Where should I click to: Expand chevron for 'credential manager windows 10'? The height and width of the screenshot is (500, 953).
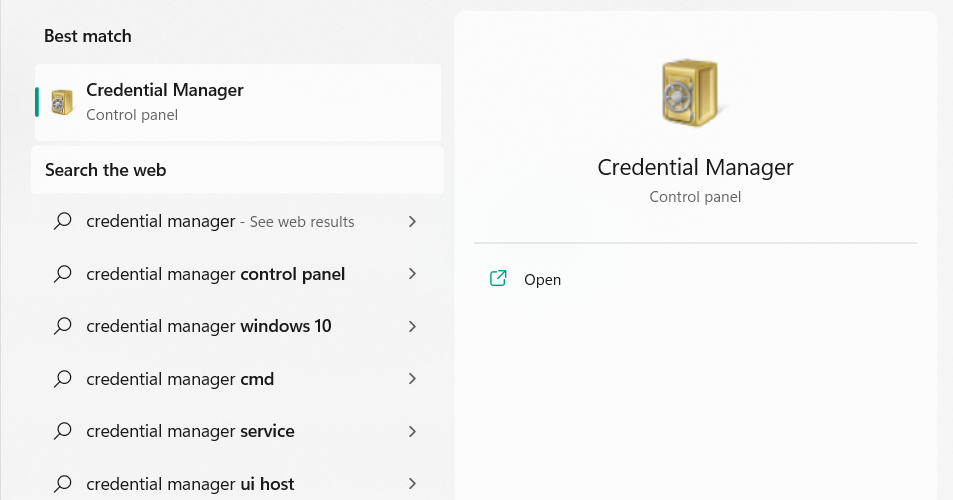pyautogui.click(x=412, y=326)
